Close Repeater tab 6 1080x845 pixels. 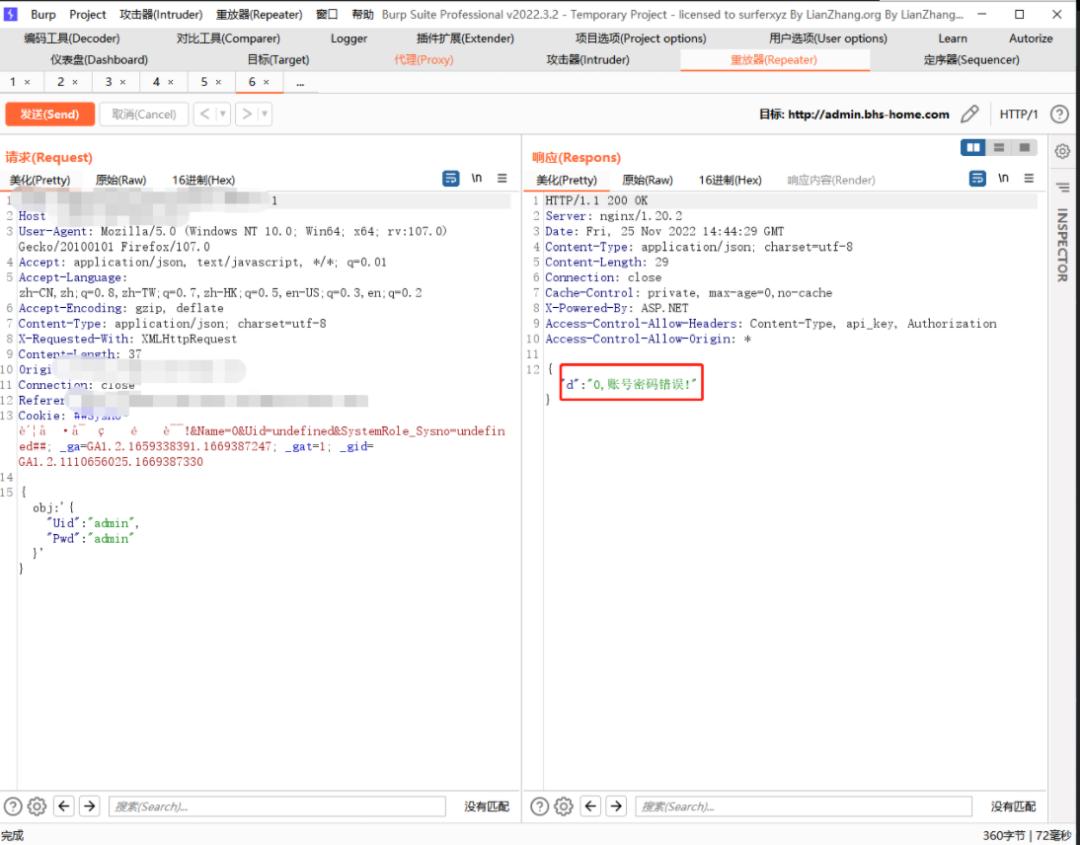(266, 82)
